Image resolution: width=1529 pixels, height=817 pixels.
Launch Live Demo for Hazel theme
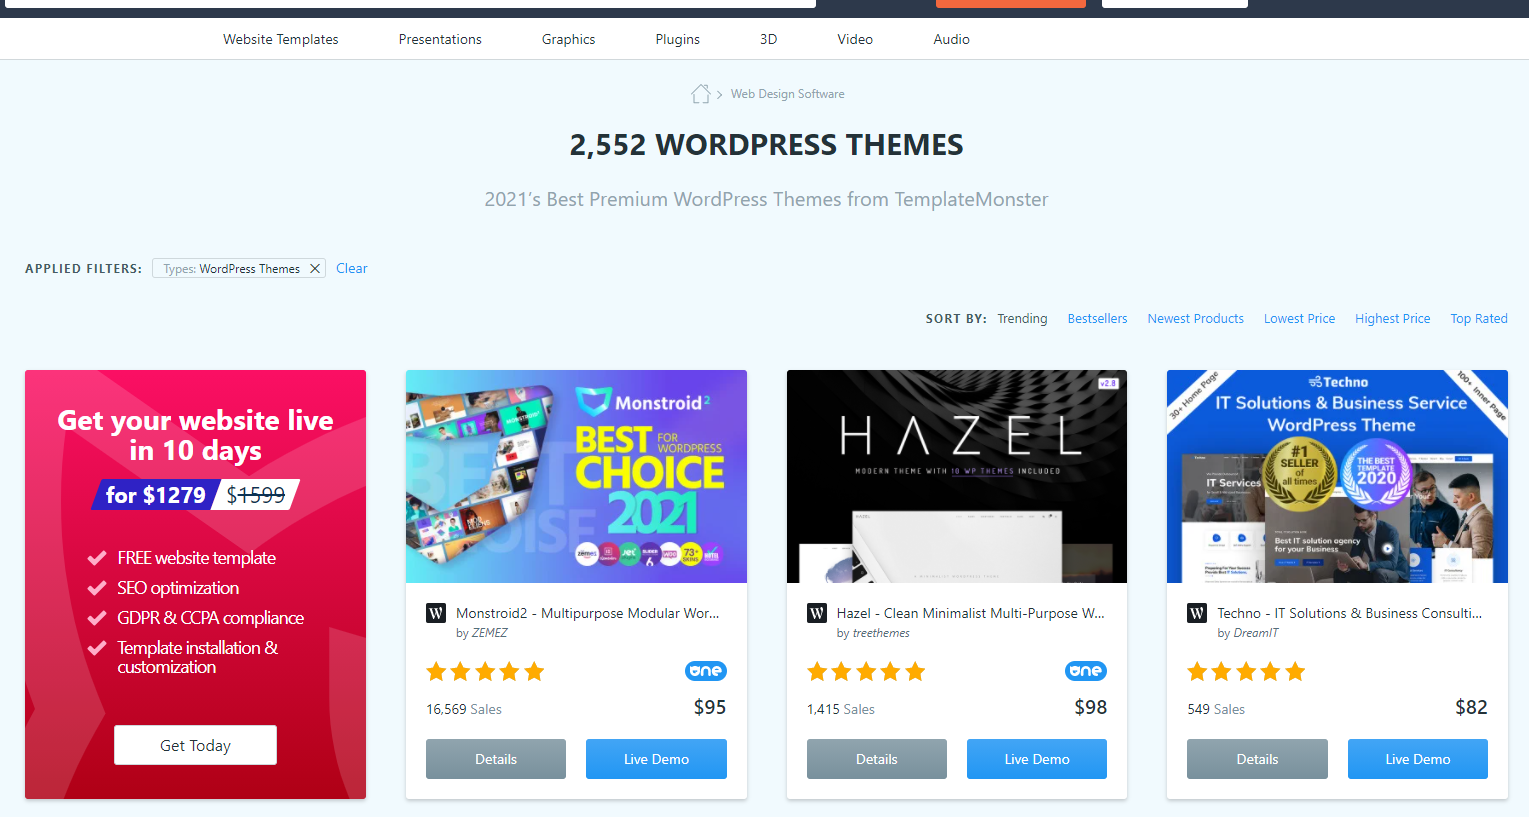coord(1037,759)
